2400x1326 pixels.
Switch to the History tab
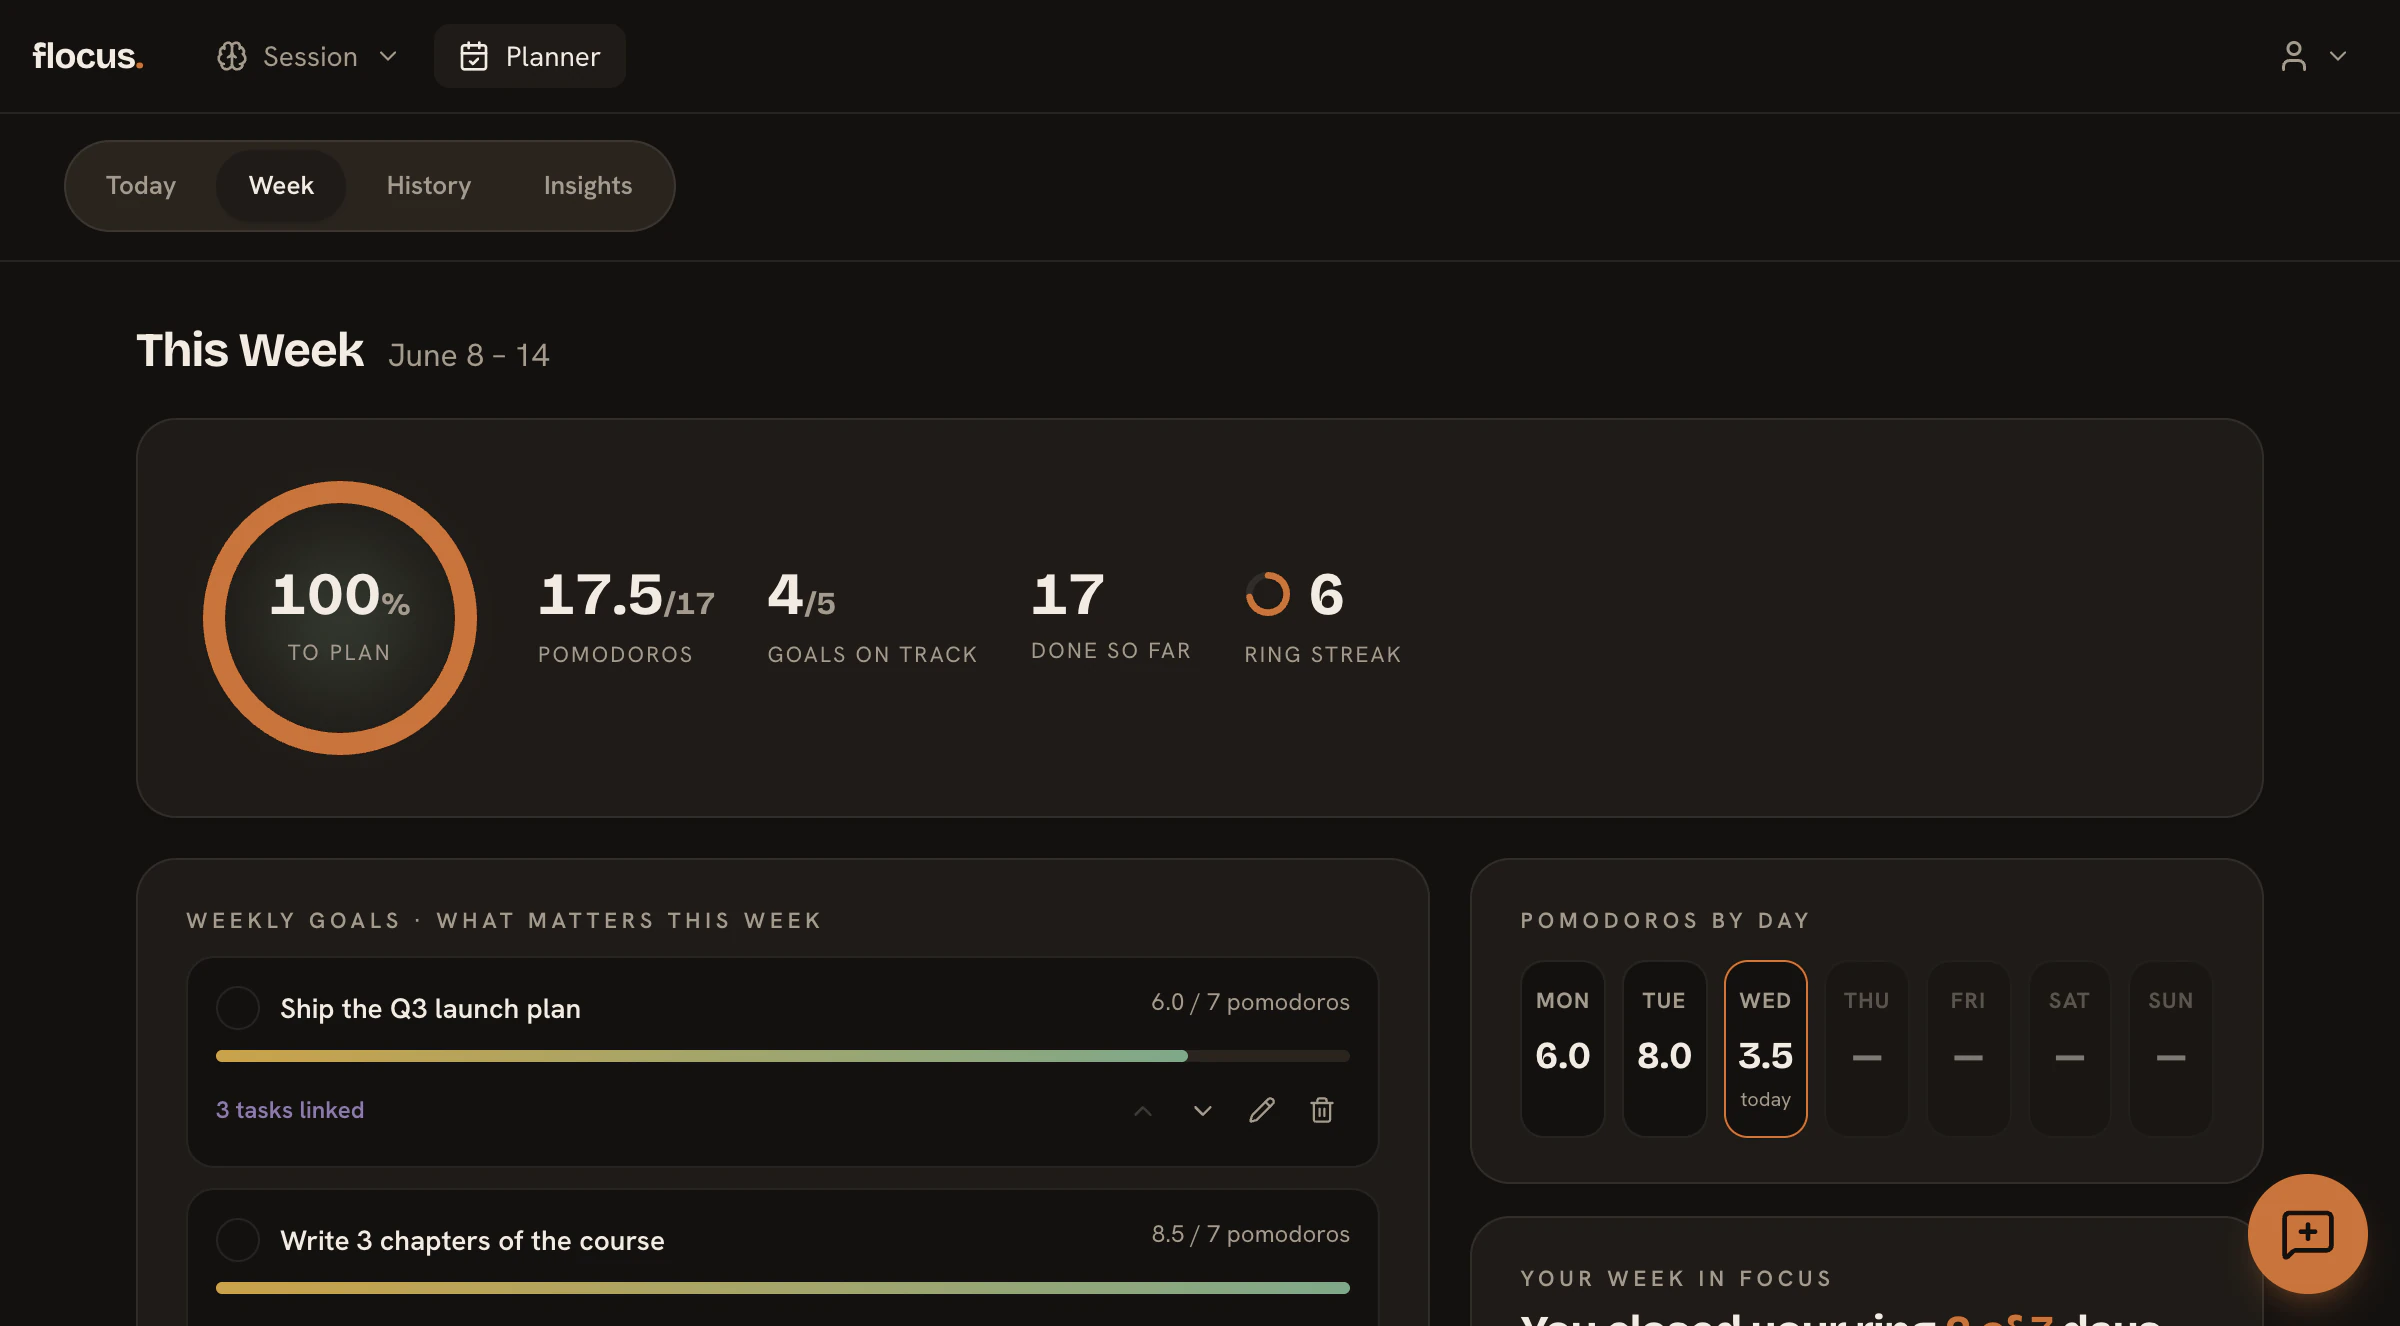click(429, 186)
